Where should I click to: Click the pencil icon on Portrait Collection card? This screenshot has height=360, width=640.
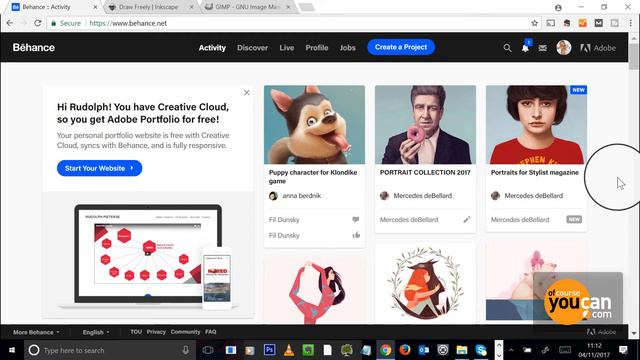(x=467, y=220)
